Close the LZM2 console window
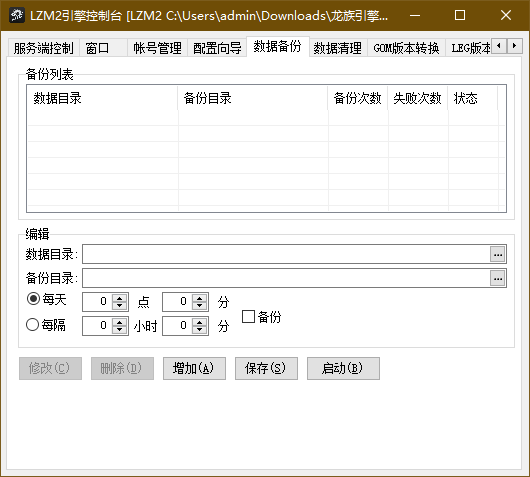Screen dimensions: 530x477 (506, 15)
